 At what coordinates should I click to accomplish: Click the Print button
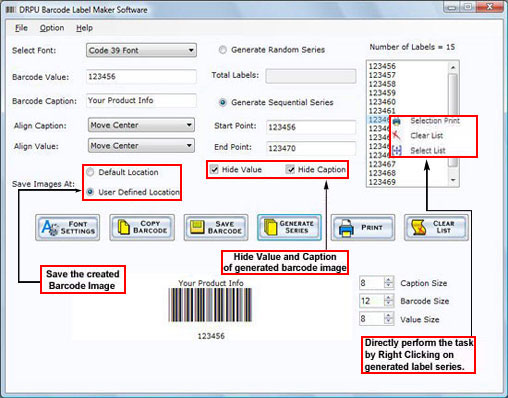tap(363, 228)
